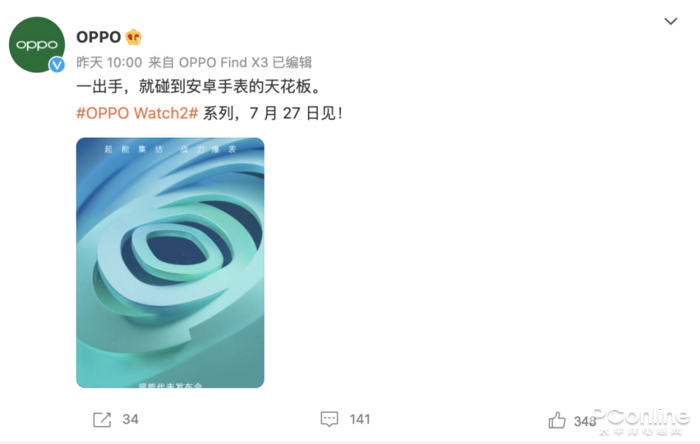
Task: Click the comment count 141
Action: [360, 419]
